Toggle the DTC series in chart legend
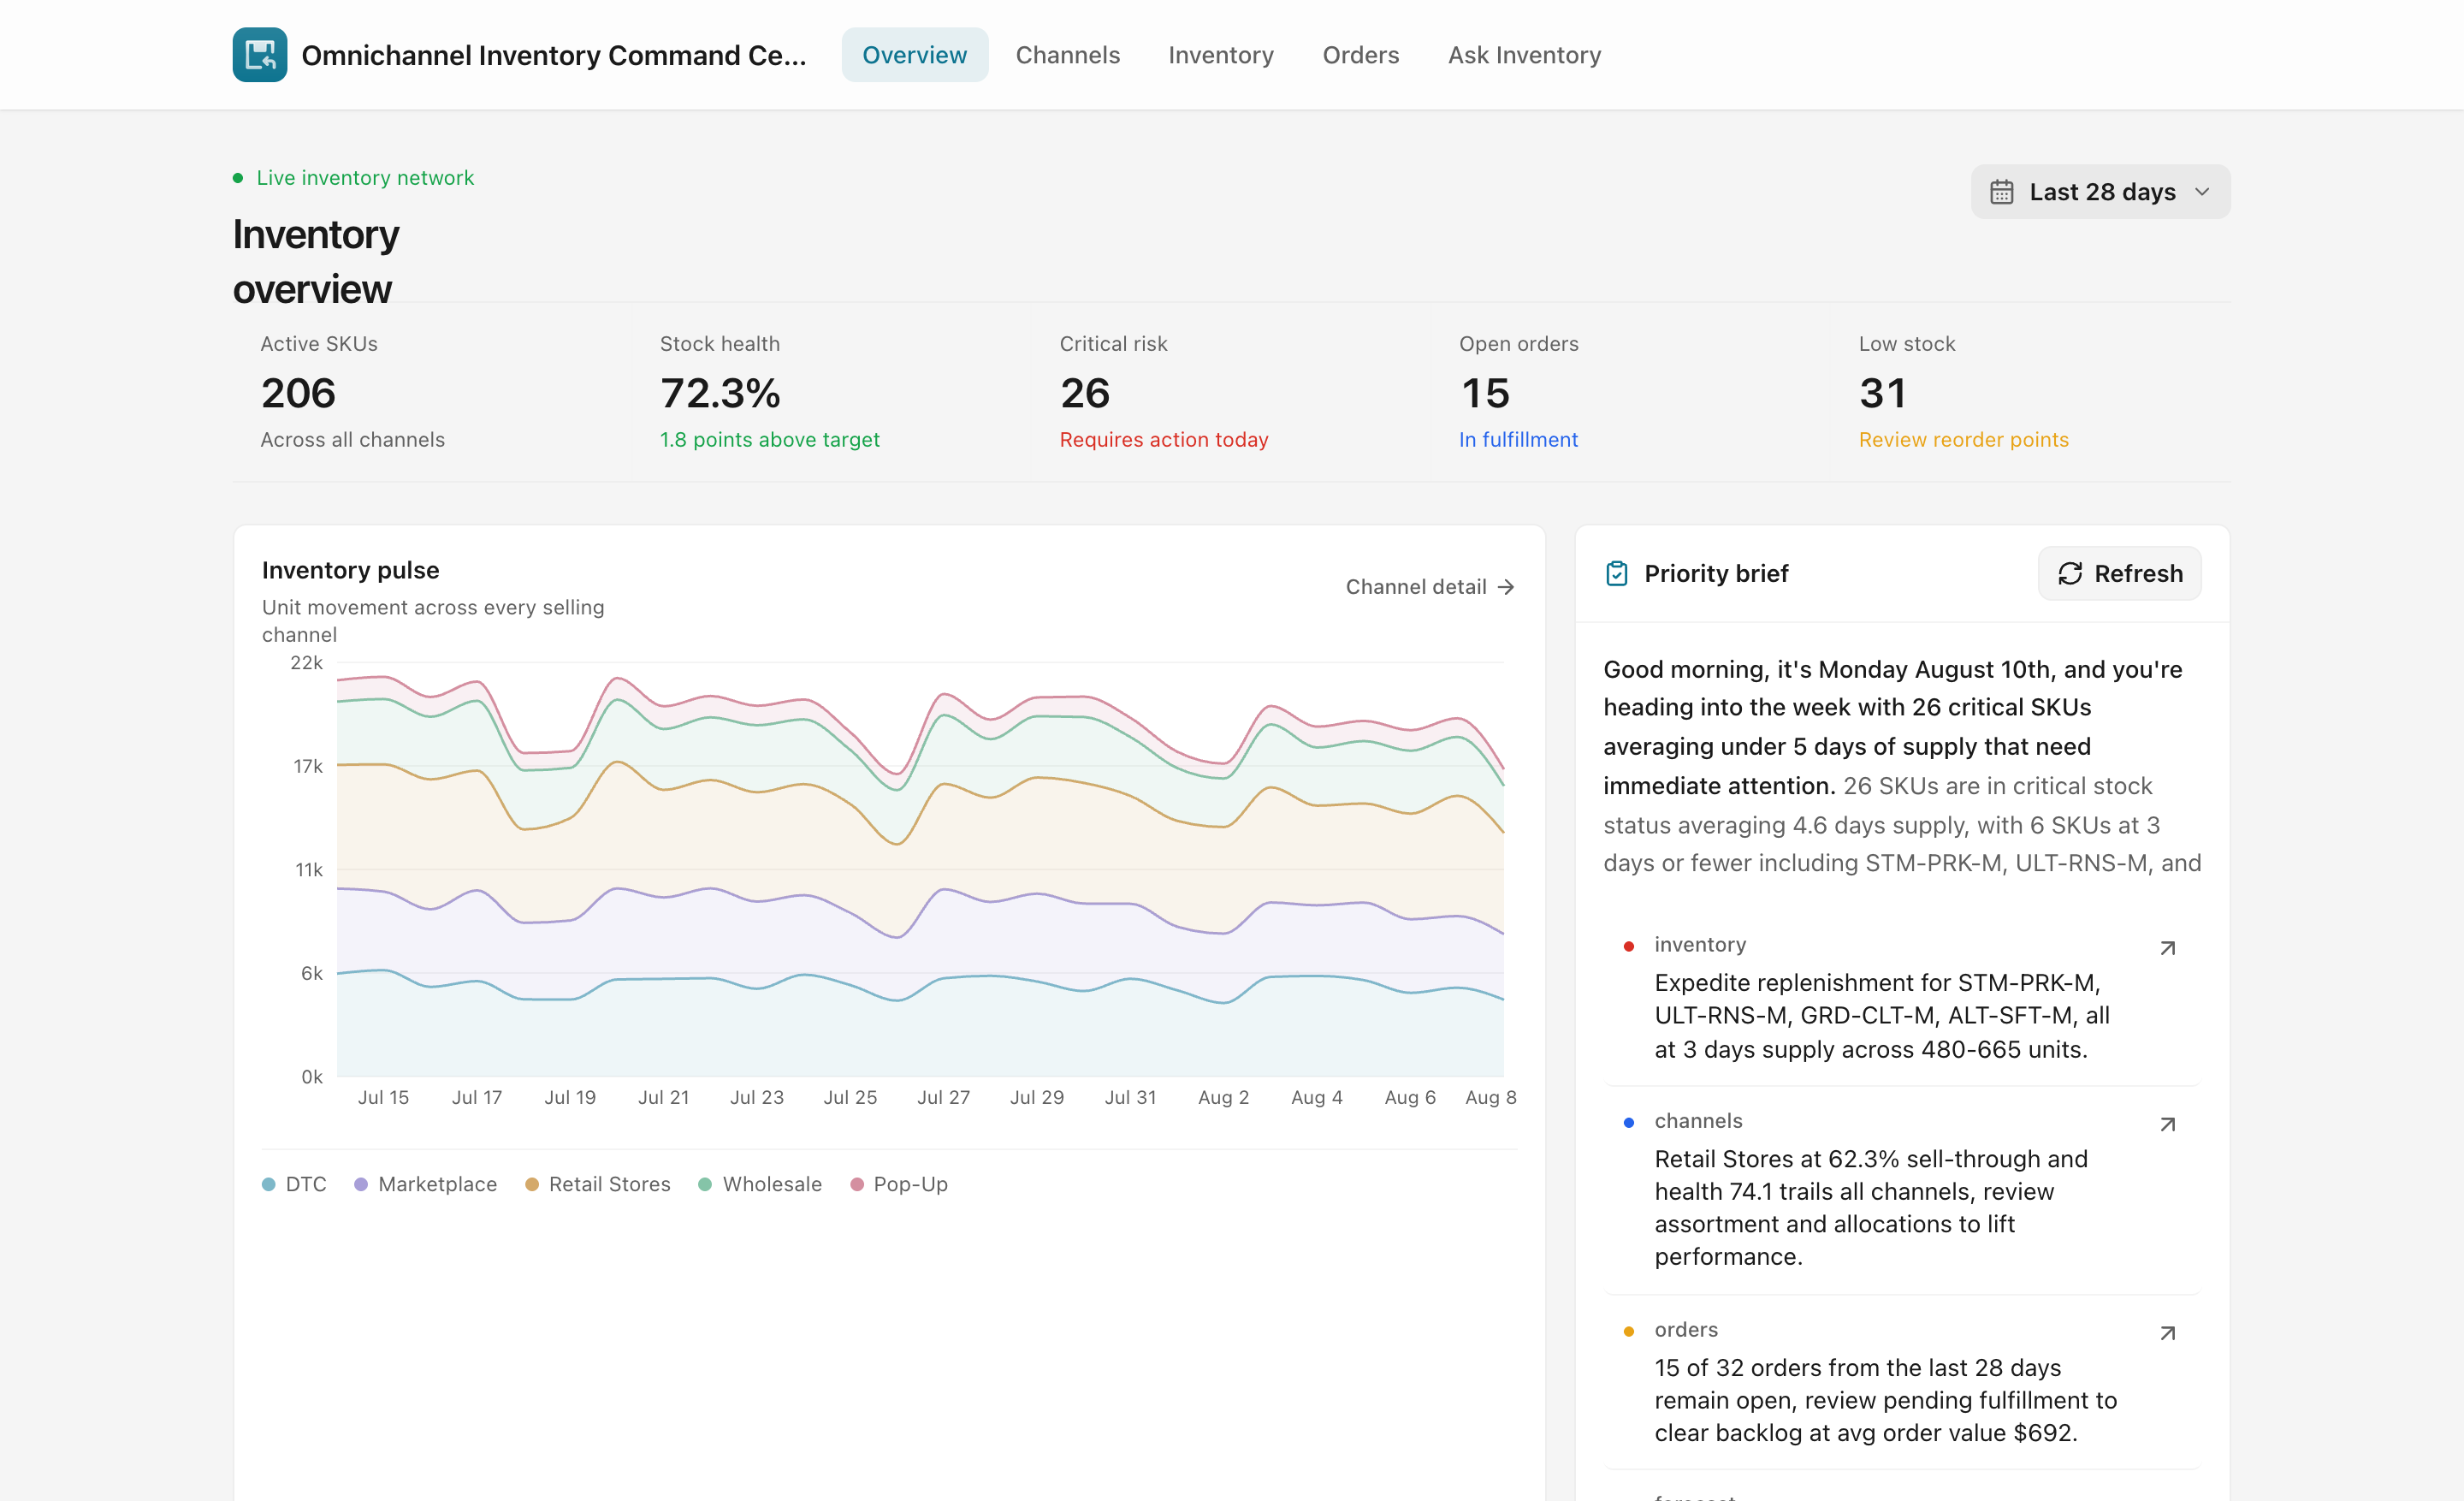2464x1501 pixels. (294, 1184)
